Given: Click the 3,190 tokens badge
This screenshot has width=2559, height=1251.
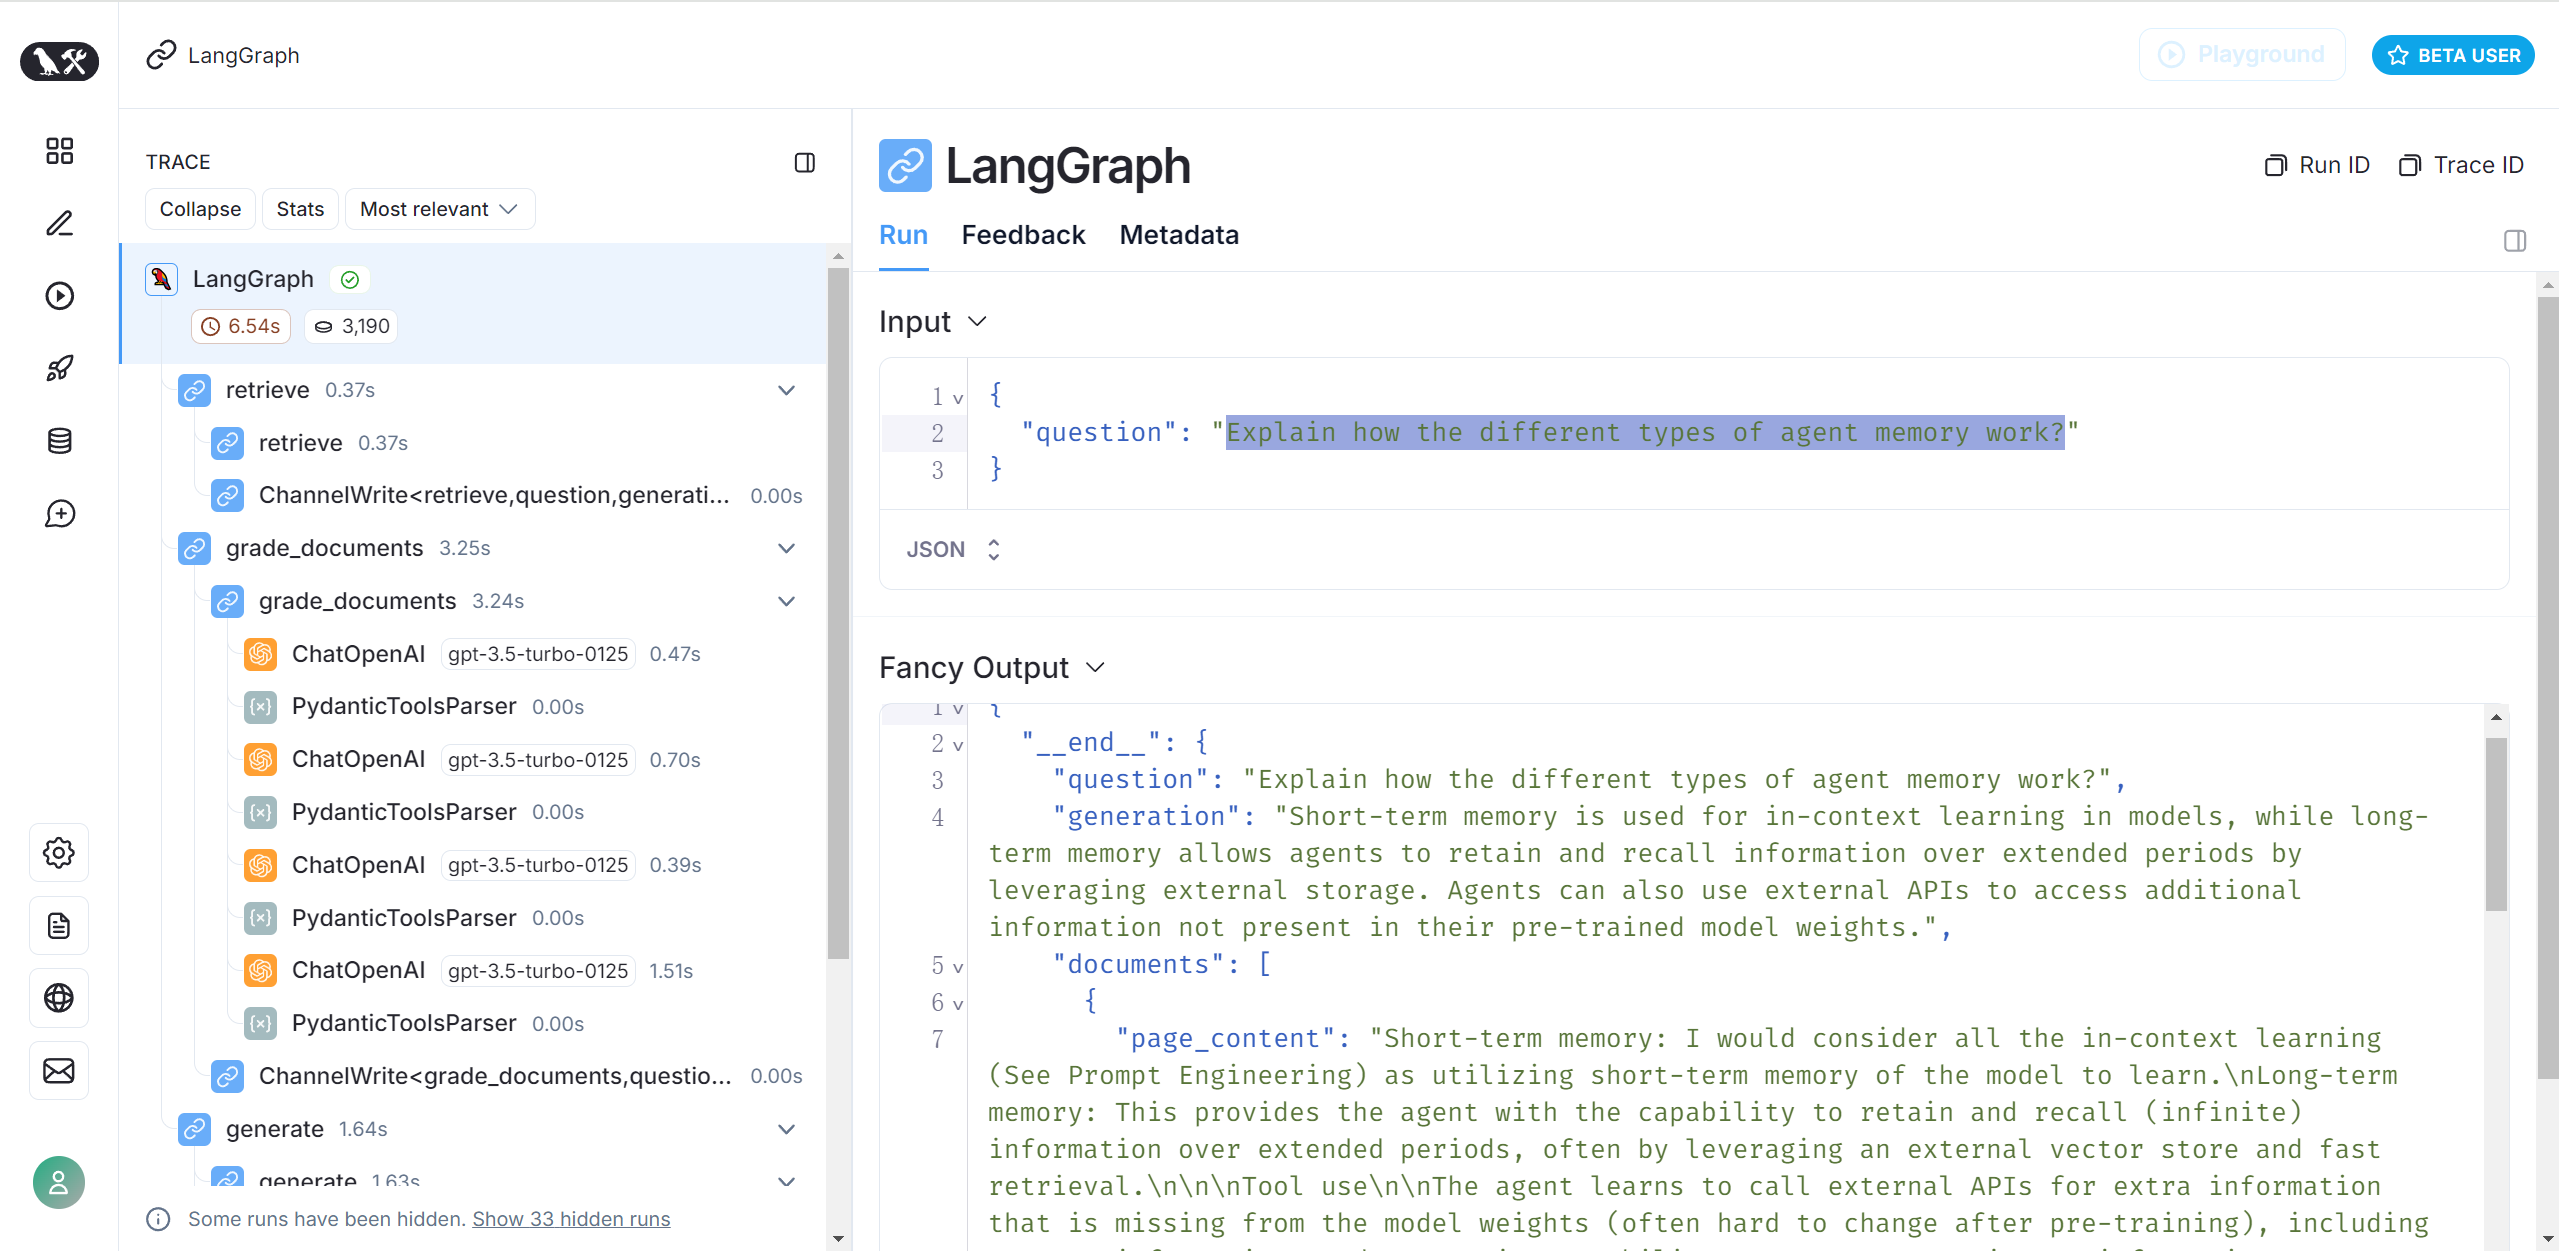Looking at the screenshot, I should [351, 326].
